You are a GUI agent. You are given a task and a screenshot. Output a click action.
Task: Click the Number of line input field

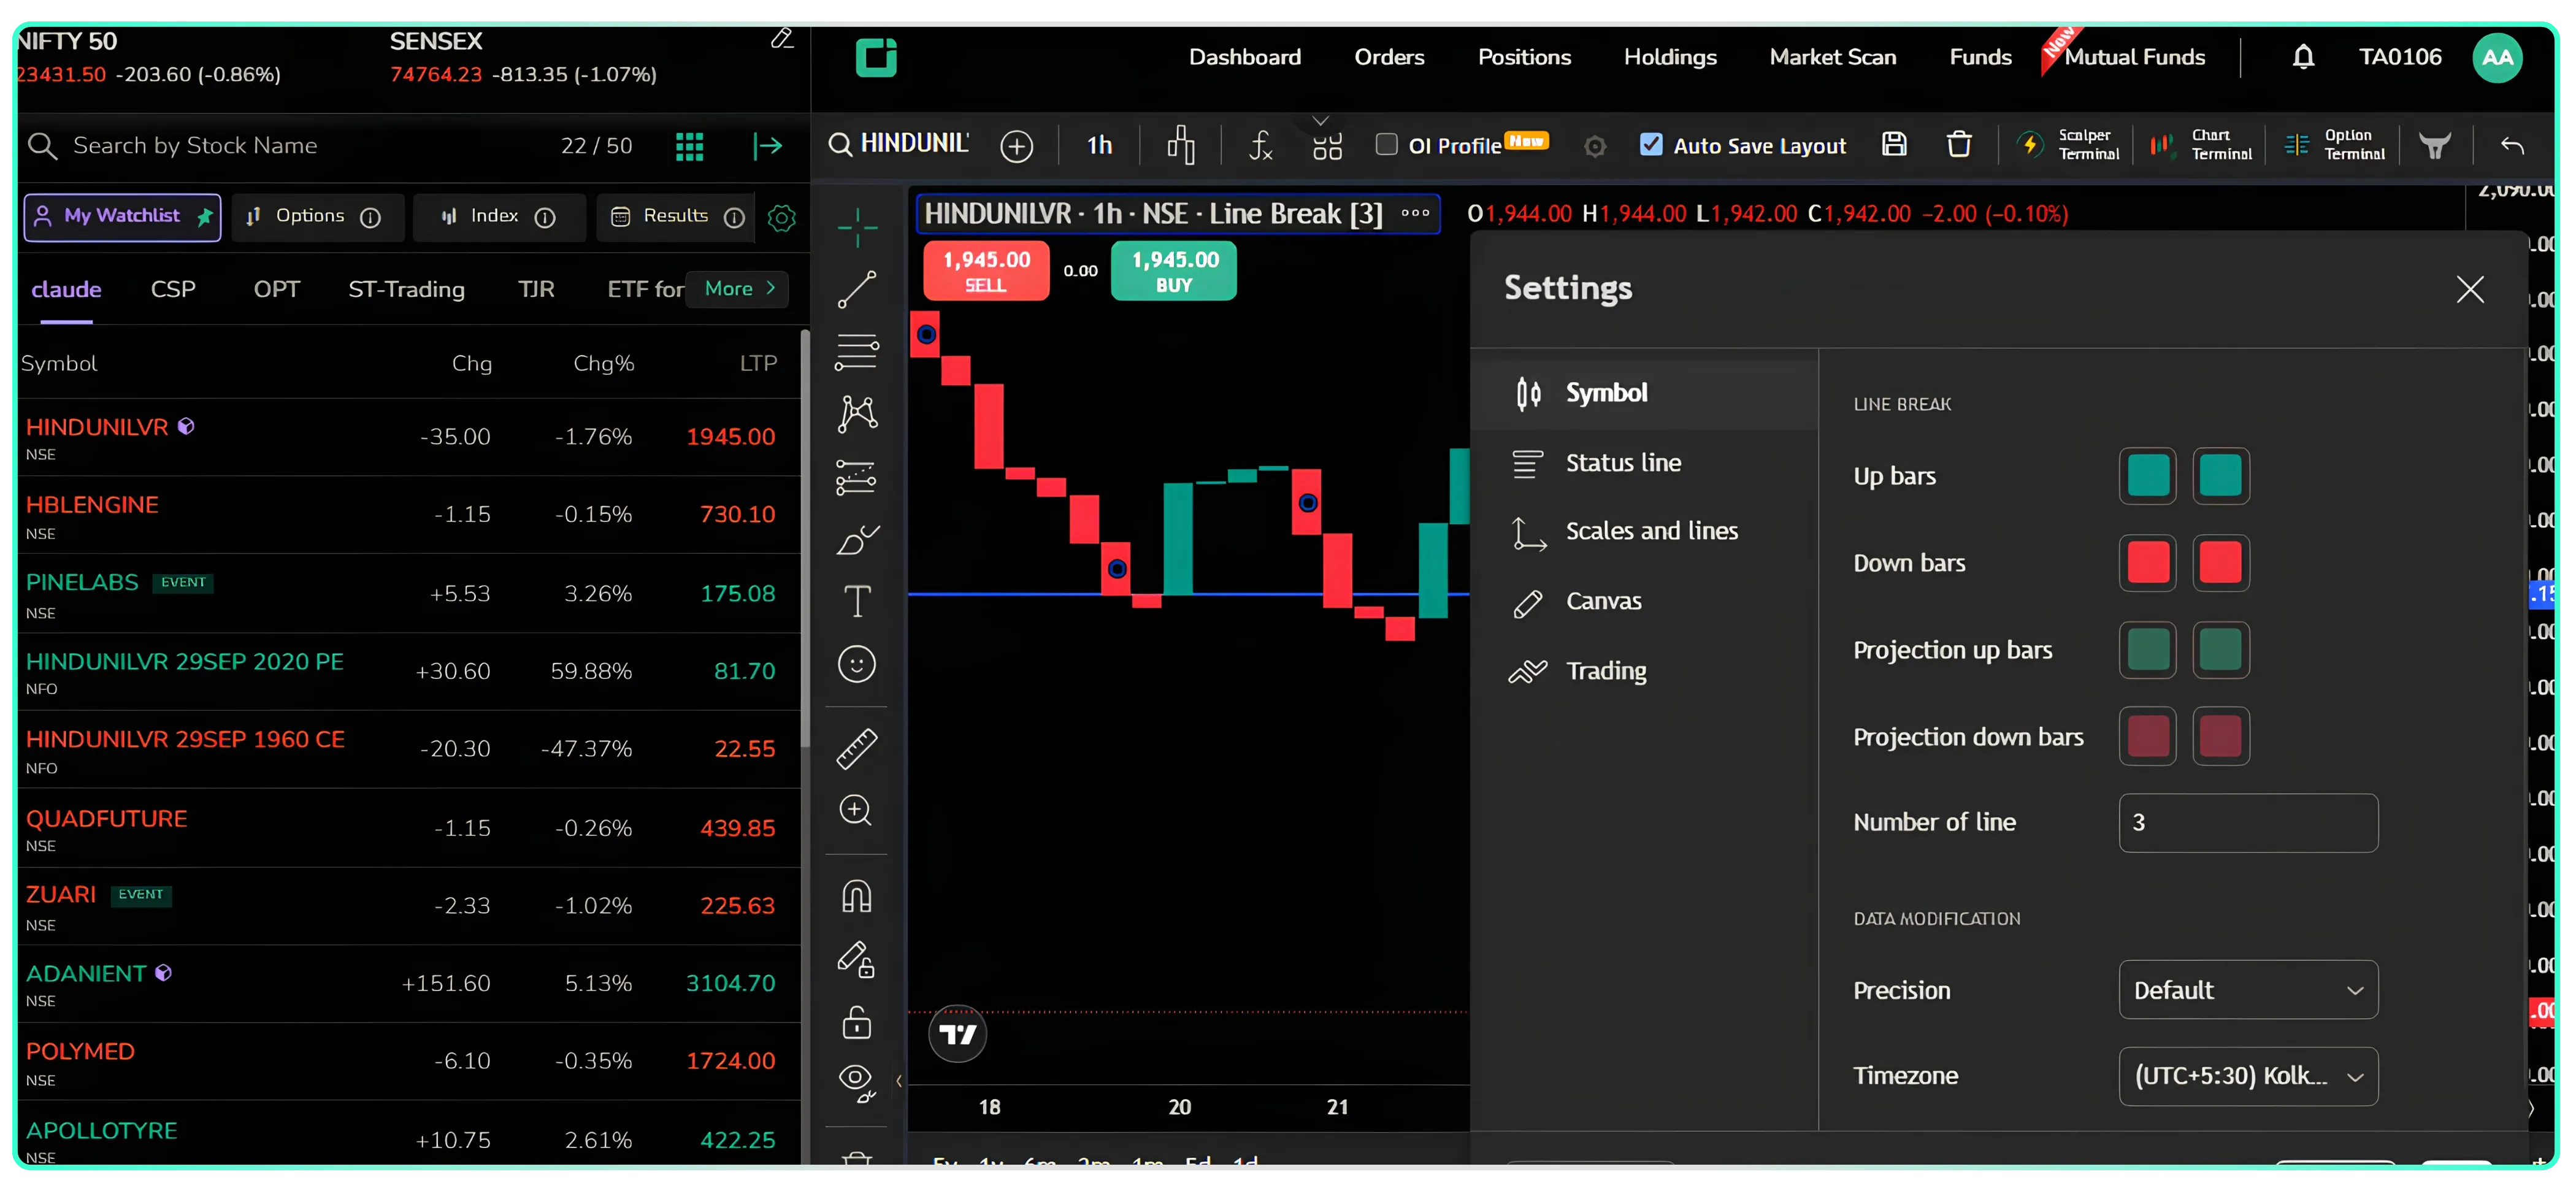pos(2247,823)
